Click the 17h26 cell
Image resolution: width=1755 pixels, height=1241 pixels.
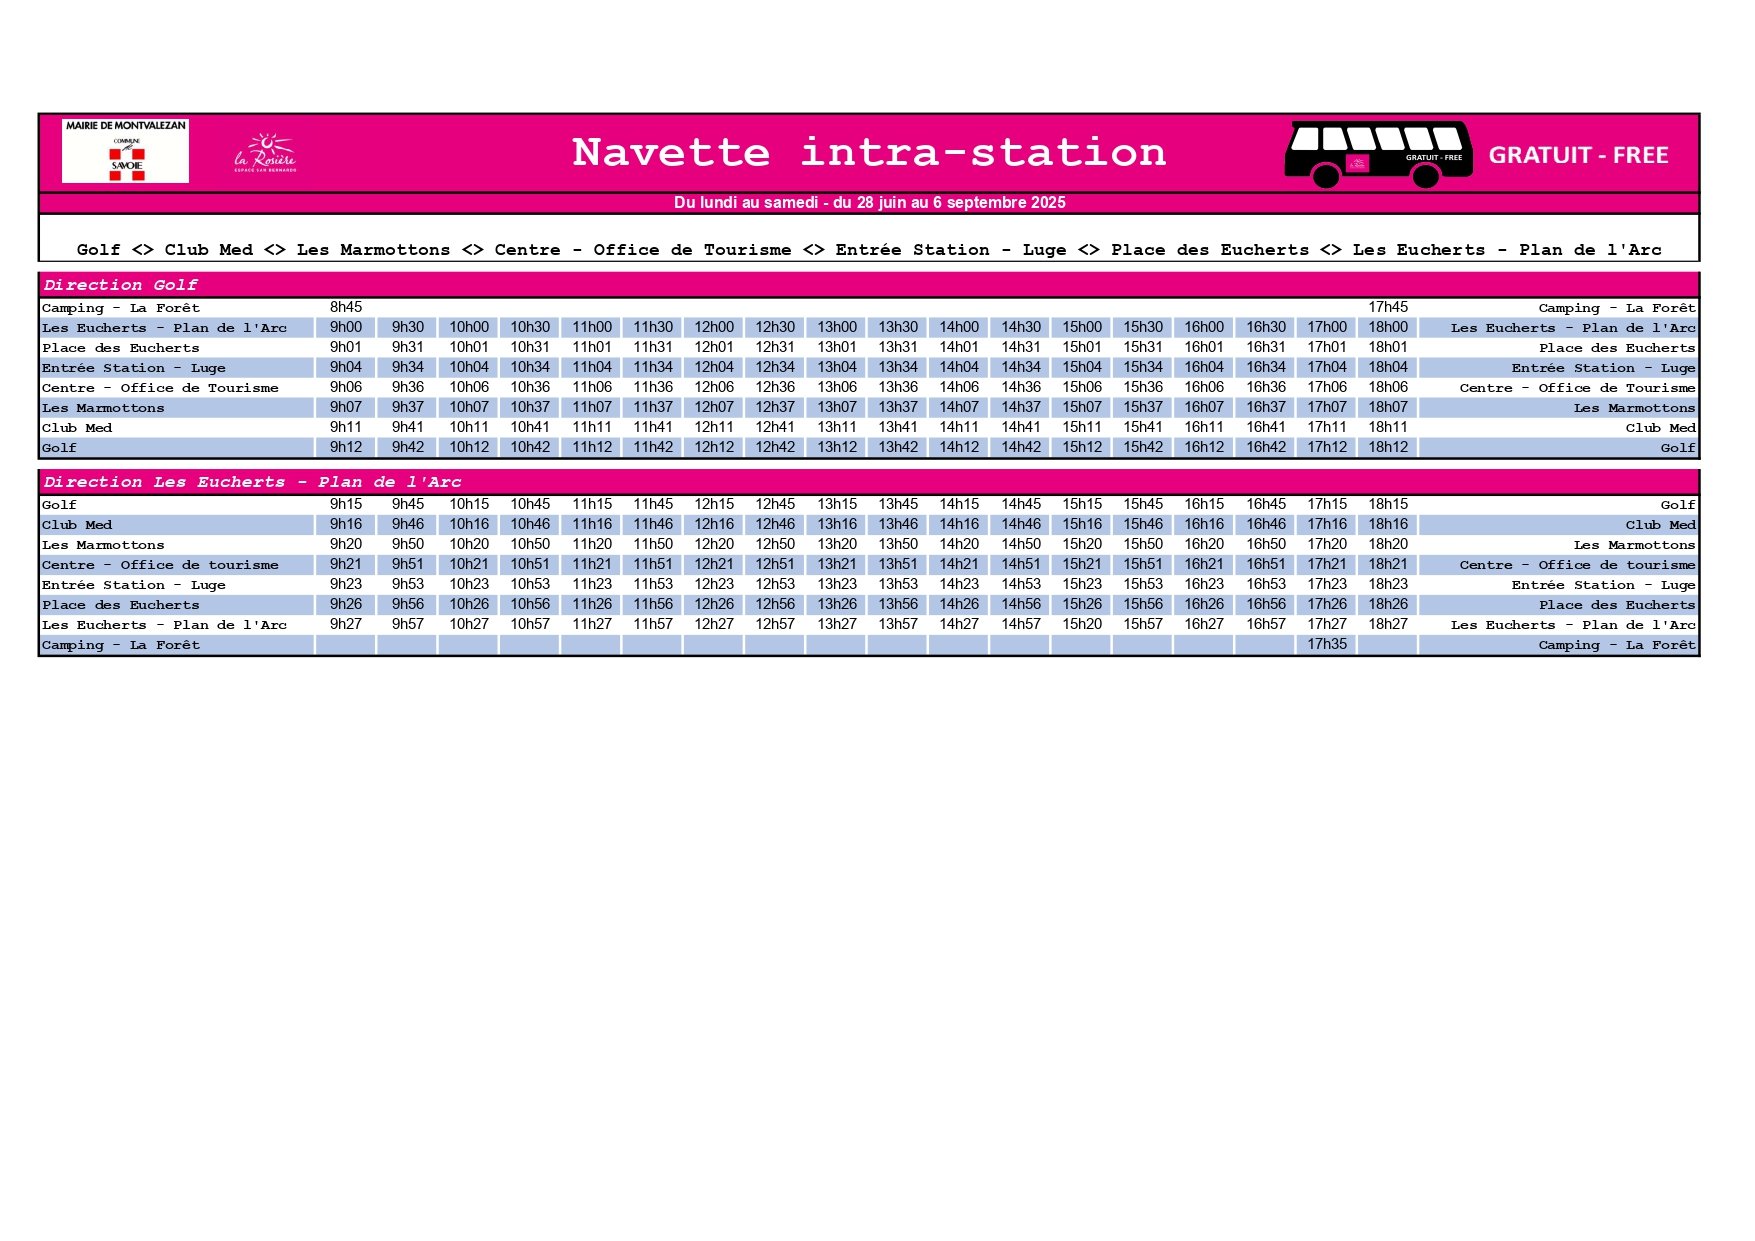1327,604
